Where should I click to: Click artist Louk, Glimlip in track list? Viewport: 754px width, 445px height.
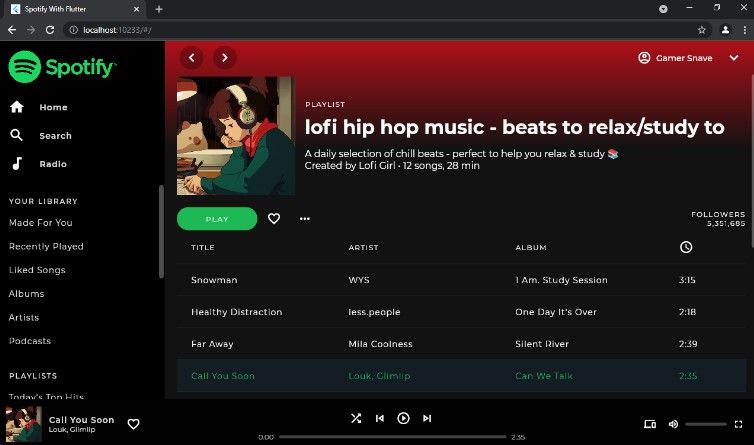379,376
